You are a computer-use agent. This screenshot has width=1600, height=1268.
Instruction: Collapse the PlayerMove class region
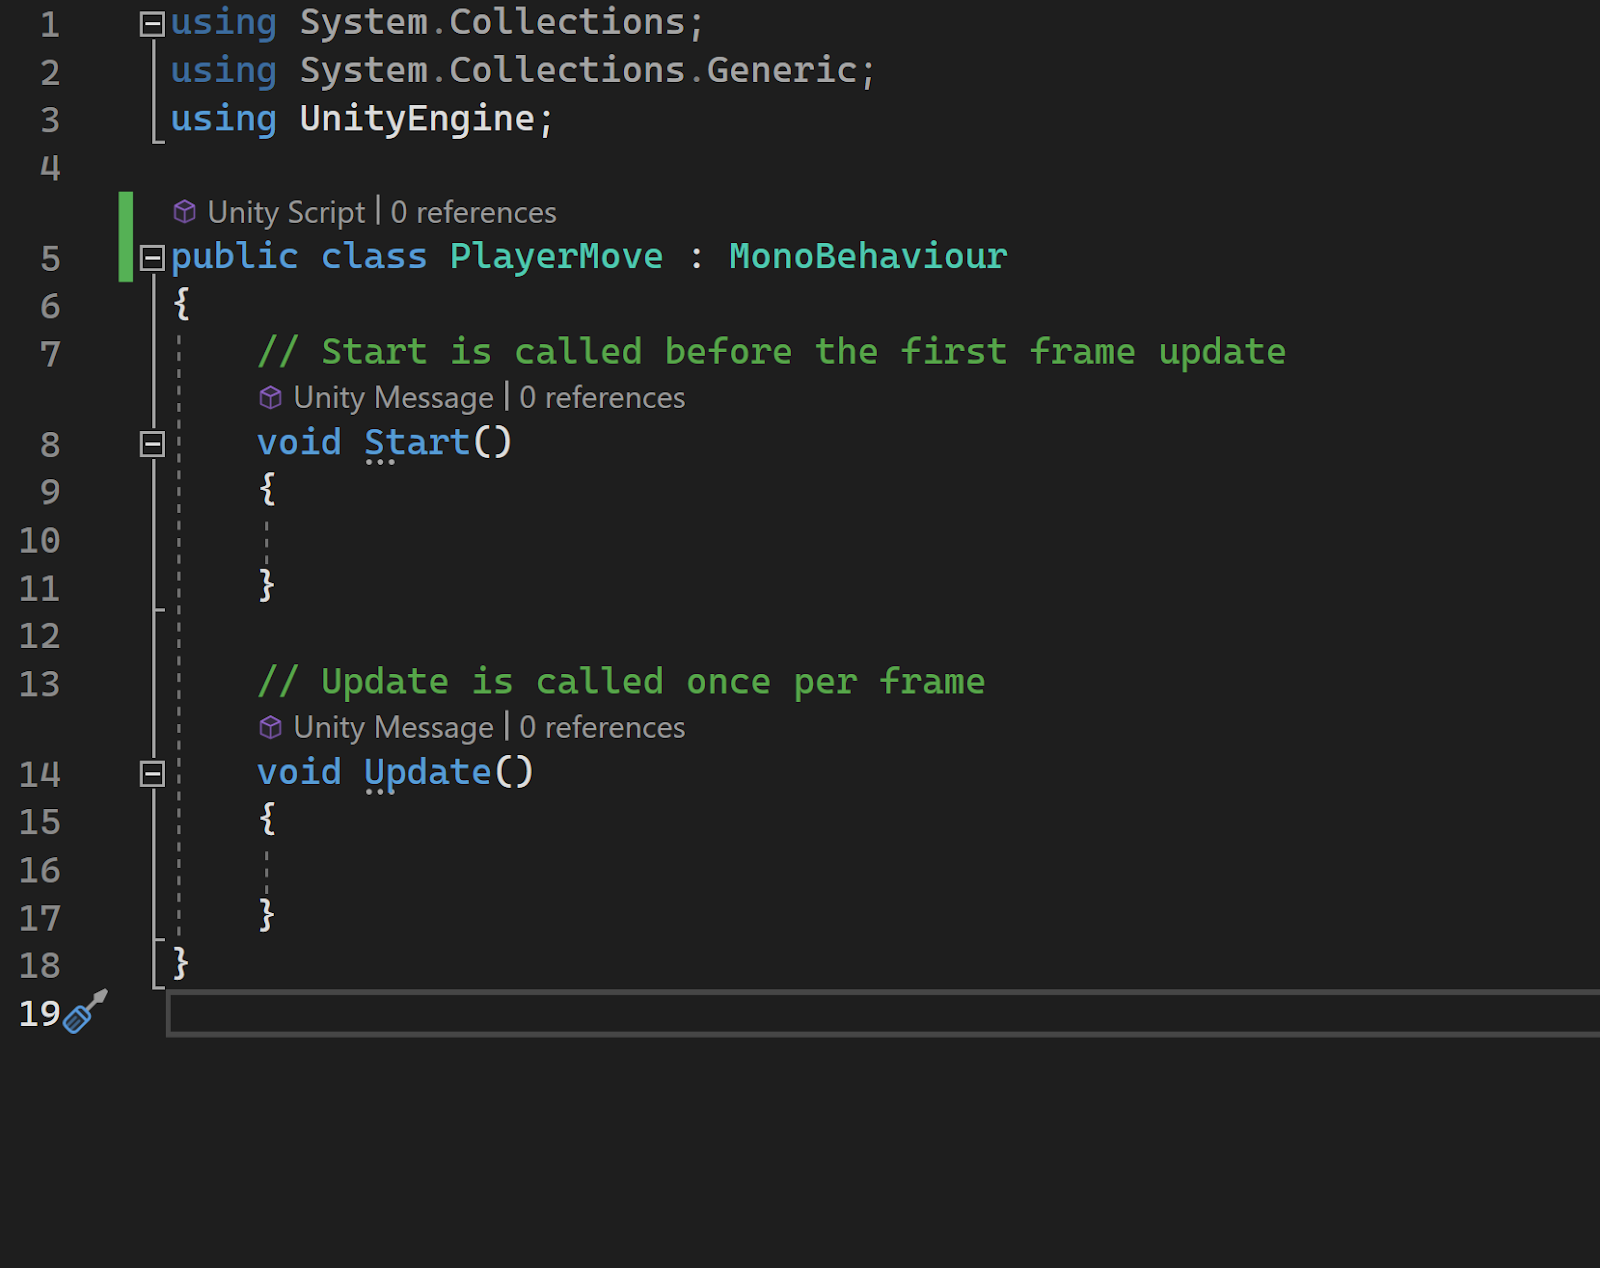(152, 258)
